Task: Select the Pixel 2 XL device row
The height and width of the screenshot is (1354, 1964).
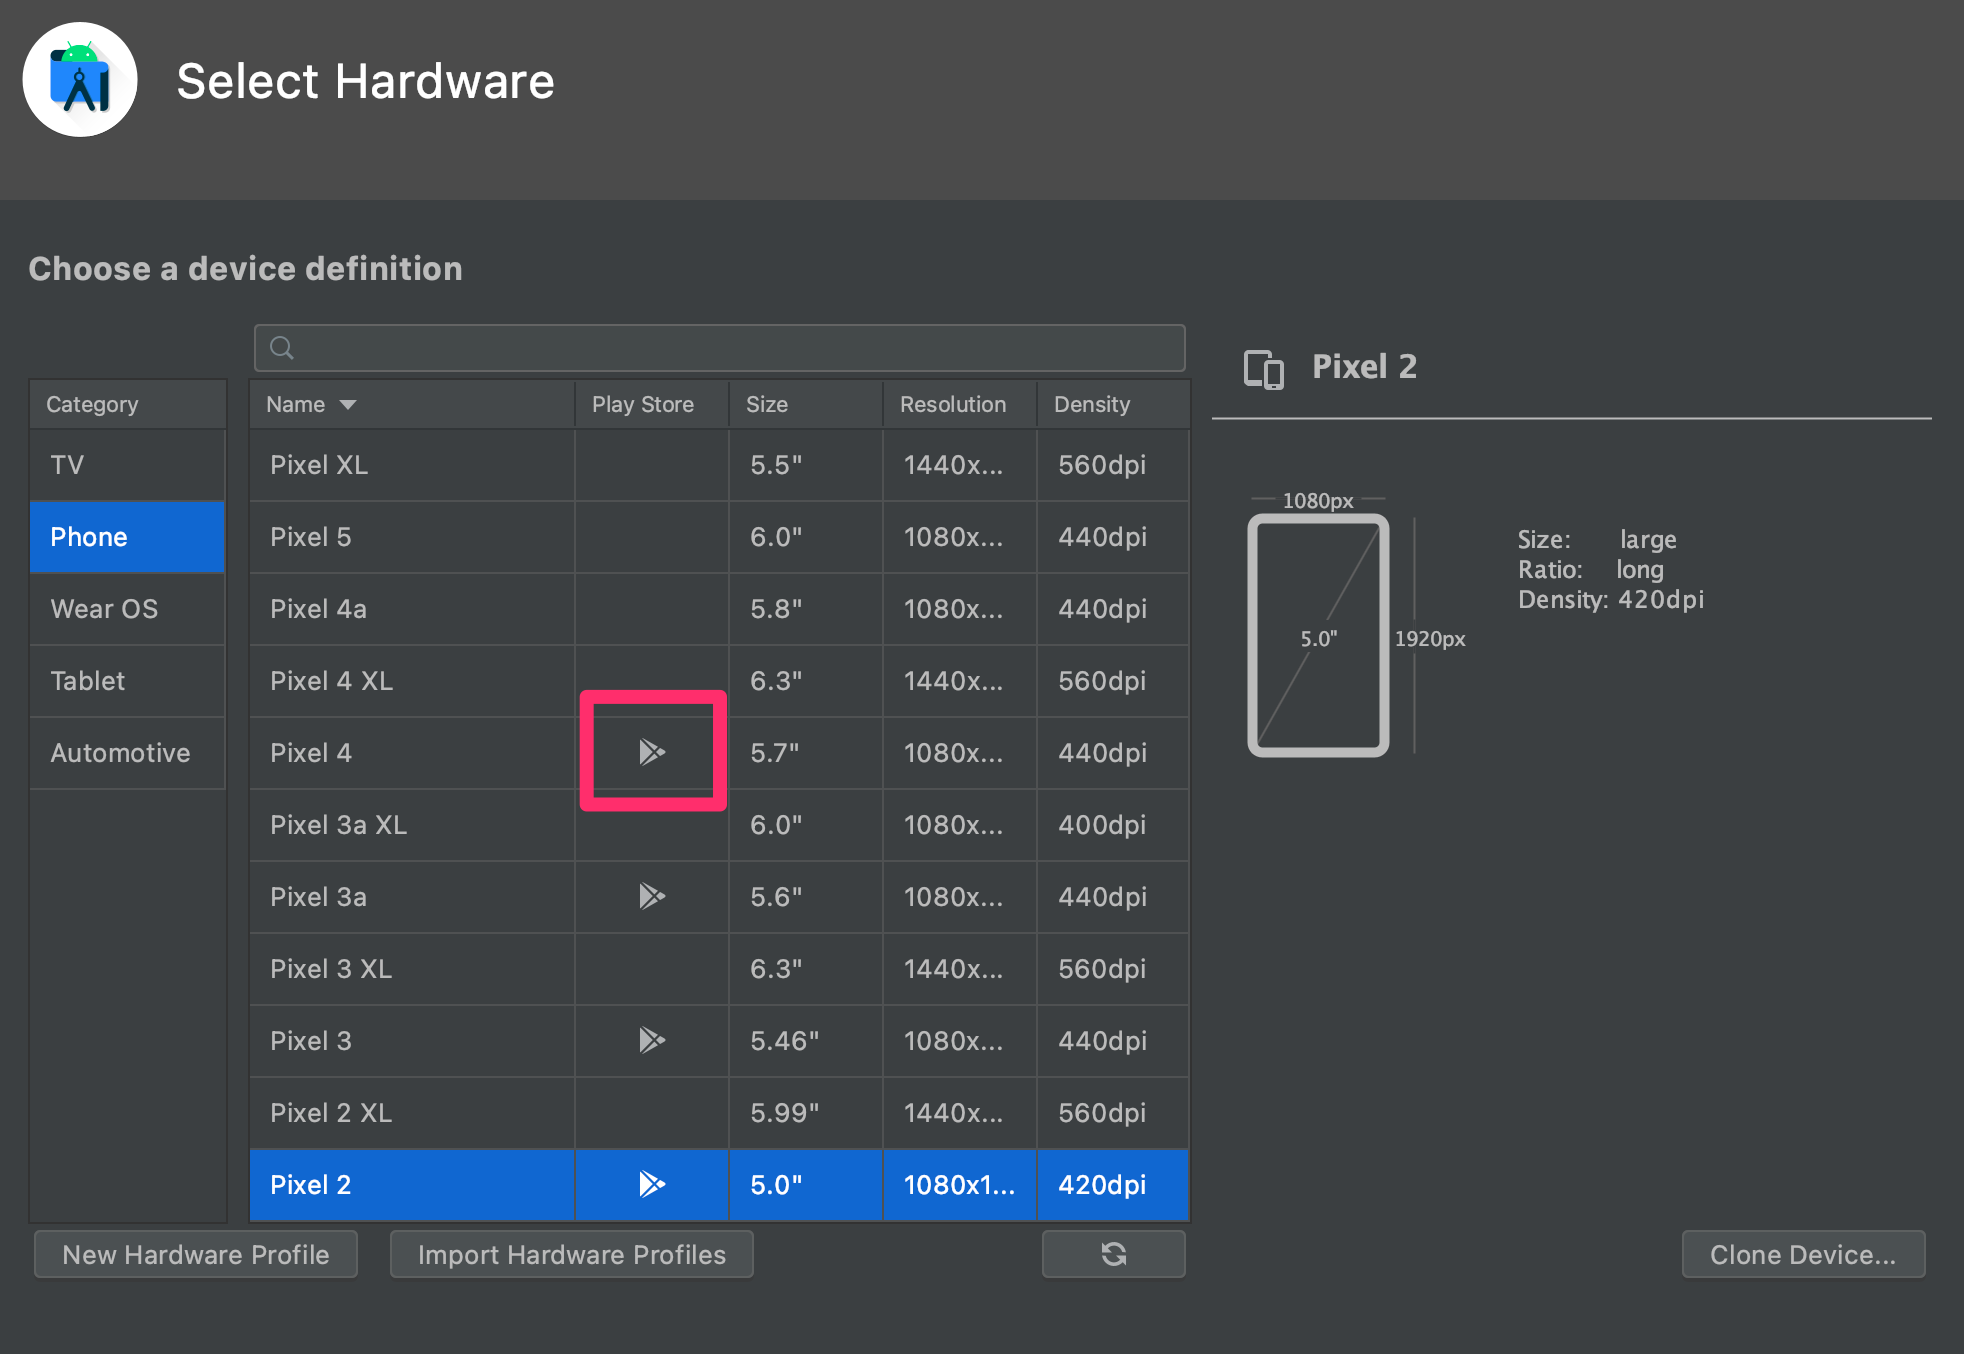Action: (719, 1113)
